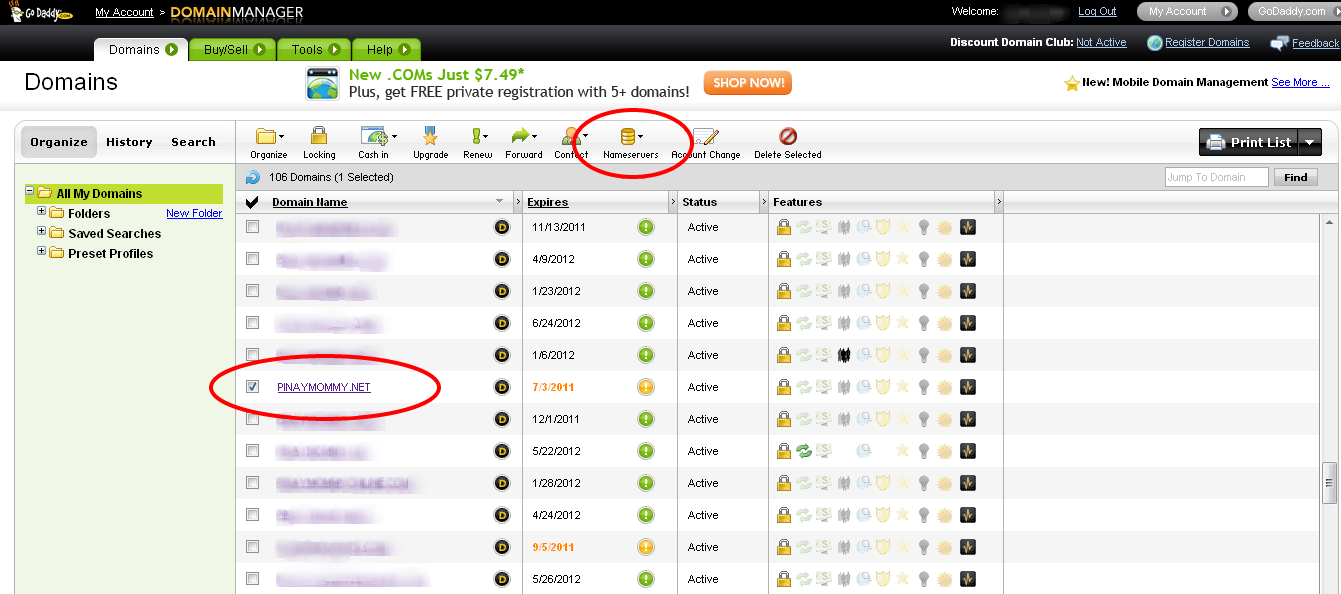Click the arrow button right of the Status header
Image resolution: width=1341 pixels, height=594 pixels.
(764, 202)
